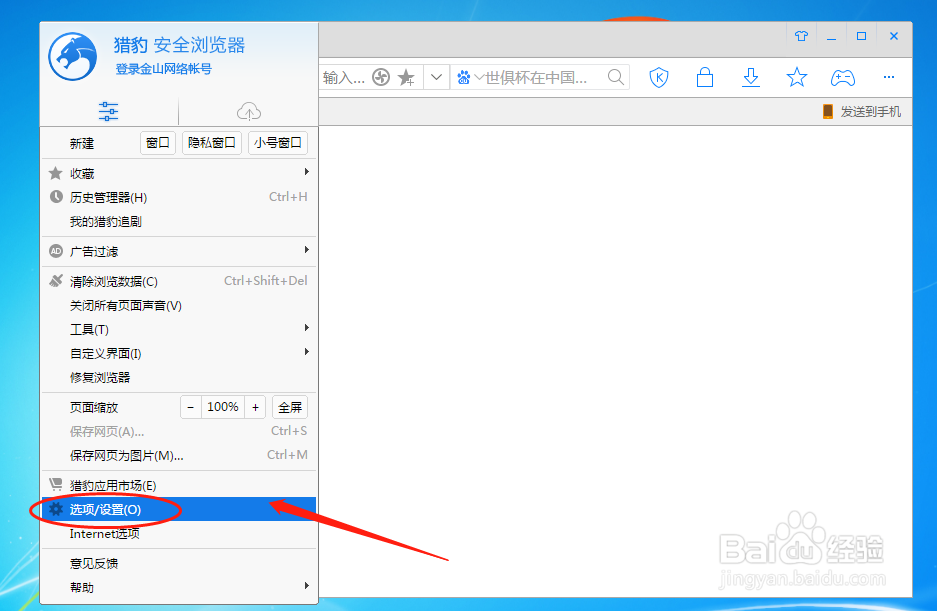Switch to the cloud sync tab icon
The image size is (937, 611).
pos(249,111)
